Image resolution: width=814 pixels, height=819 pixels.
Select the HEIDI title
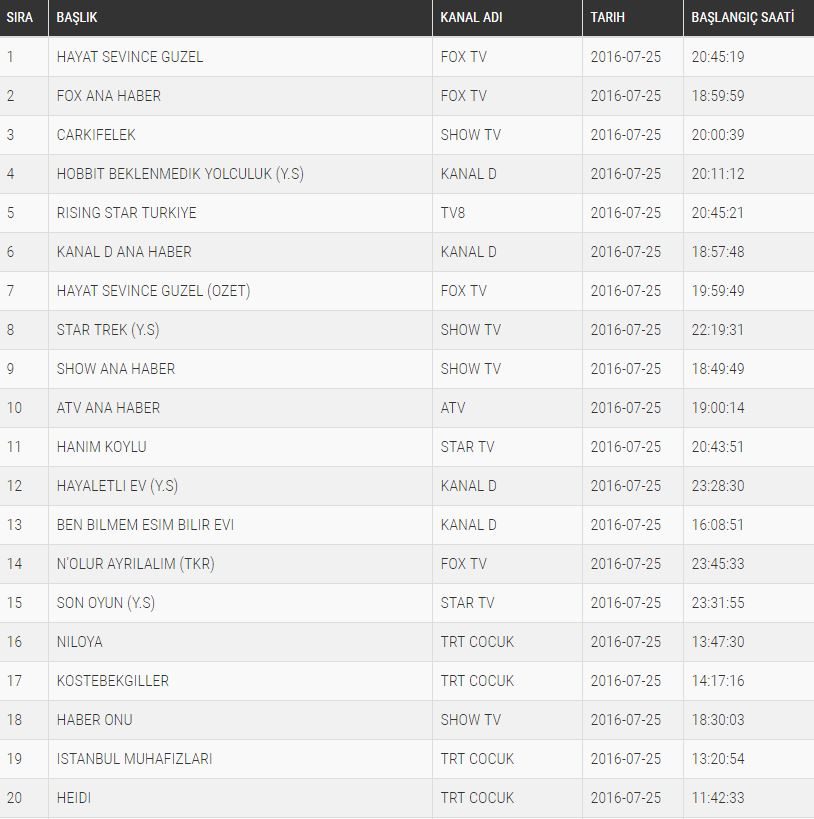(x=74, y=798)
